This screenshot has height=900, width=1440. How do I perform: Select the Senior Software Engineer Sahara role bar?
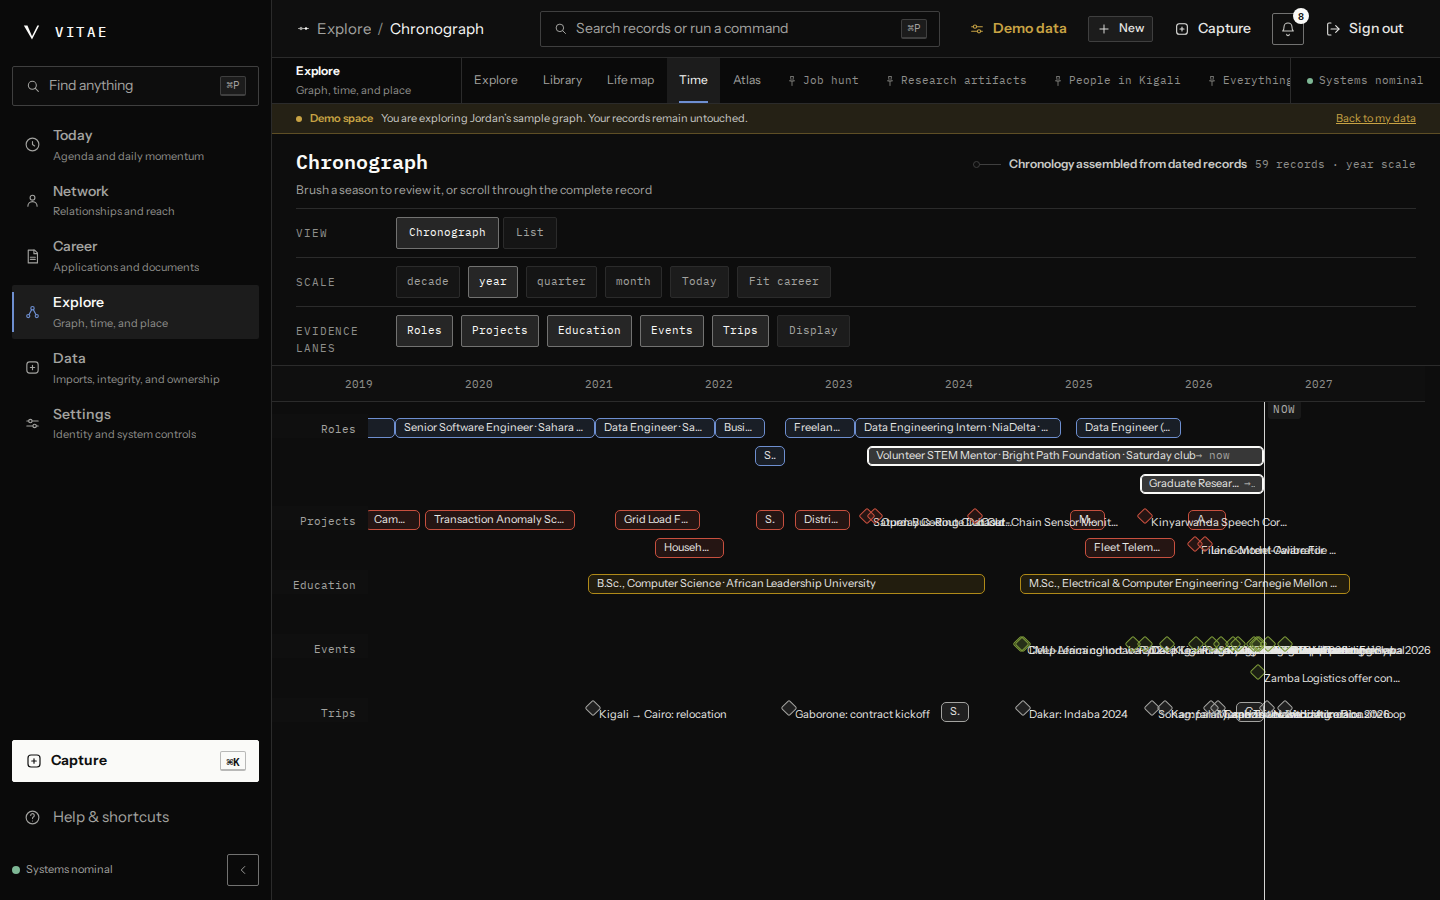(x=494, y=428)
